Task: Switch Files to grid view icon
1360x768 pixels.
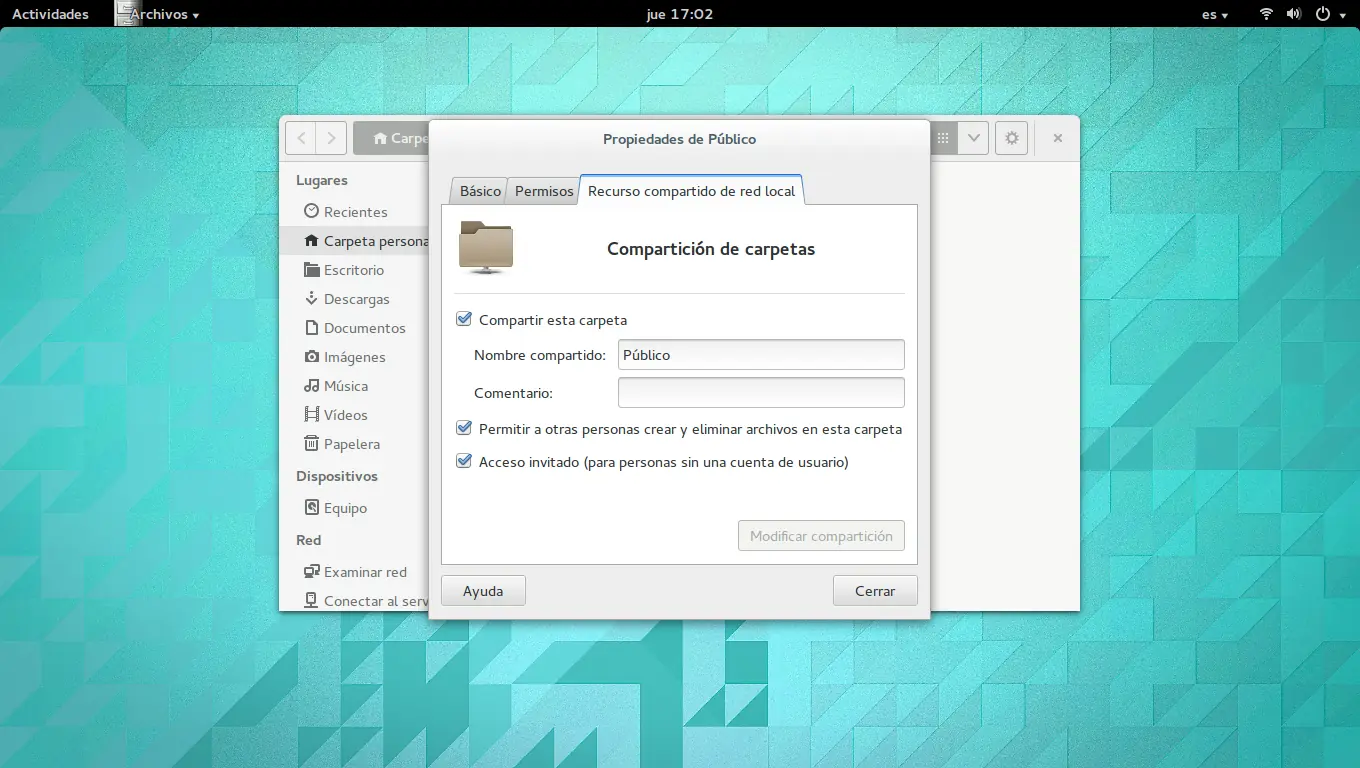Action: click(943, 138)
